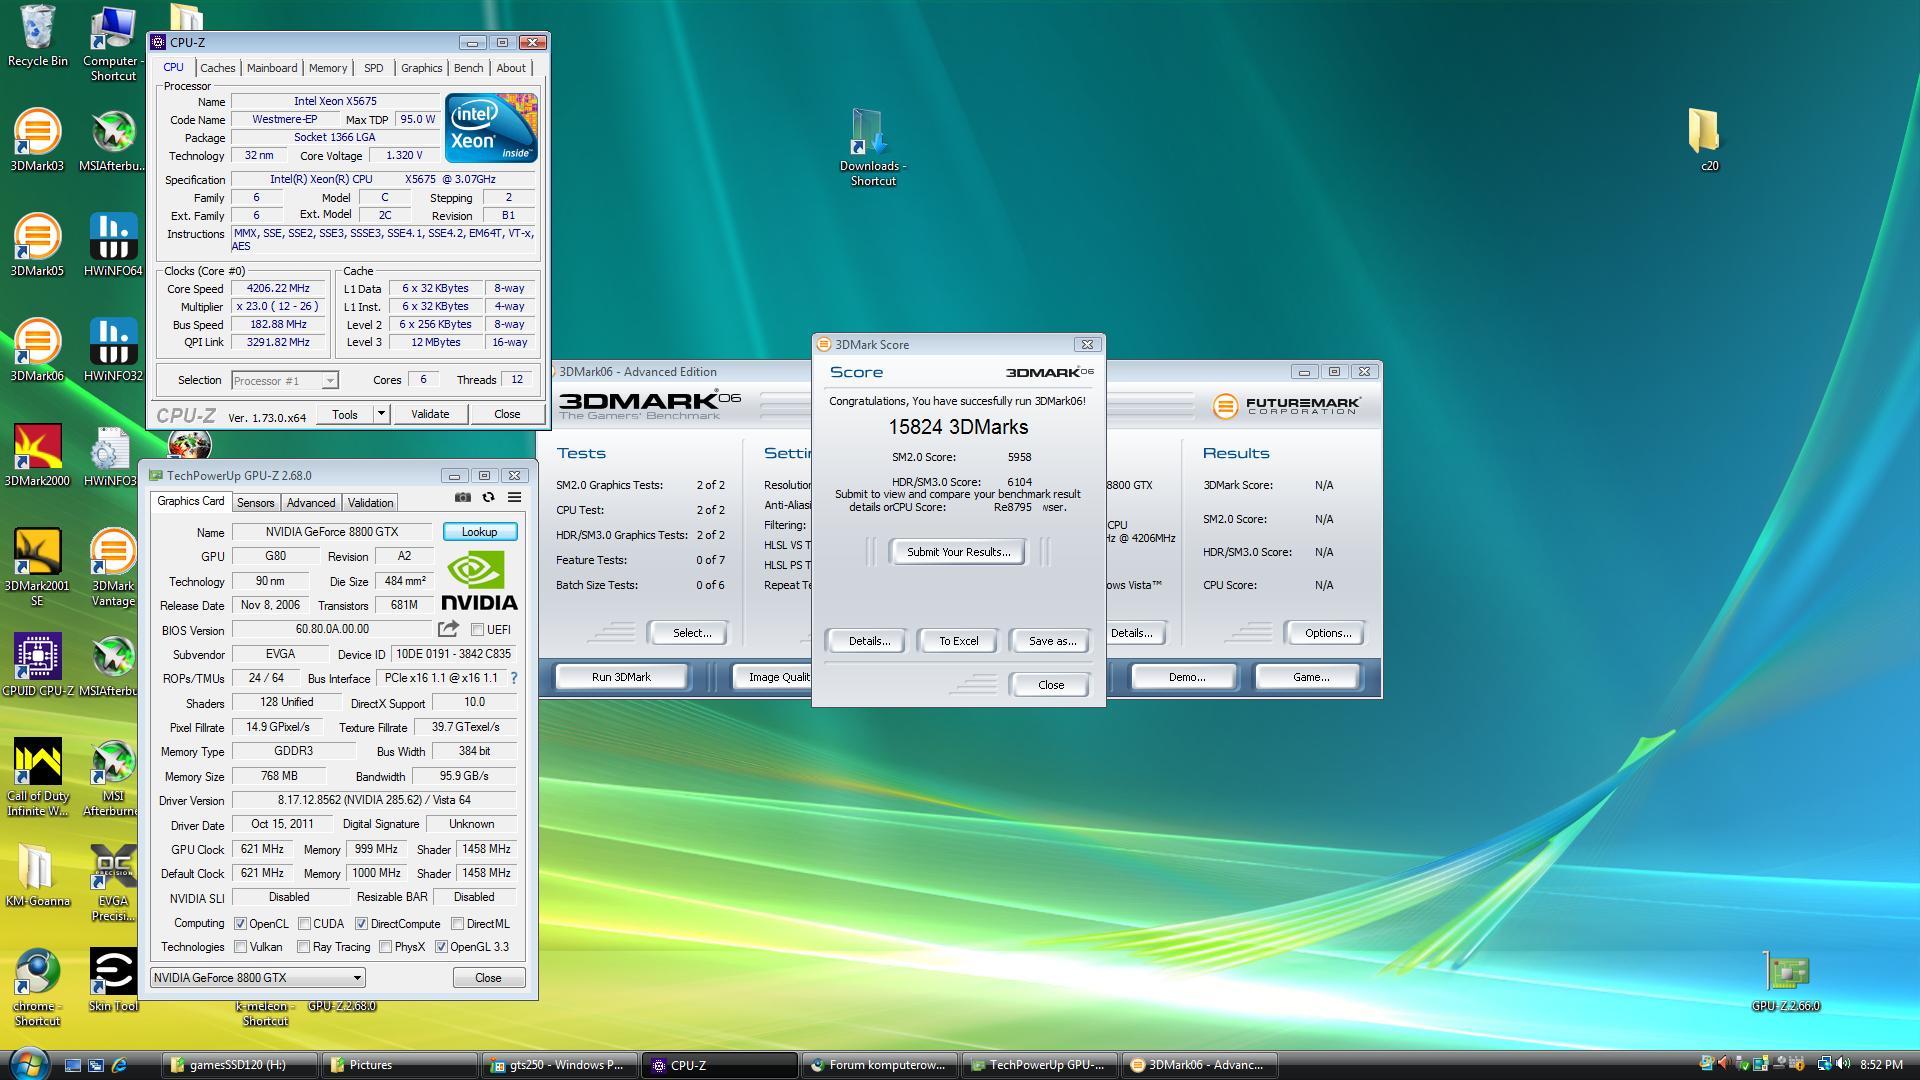Click BIOS version share/export icon

point(448,629)
